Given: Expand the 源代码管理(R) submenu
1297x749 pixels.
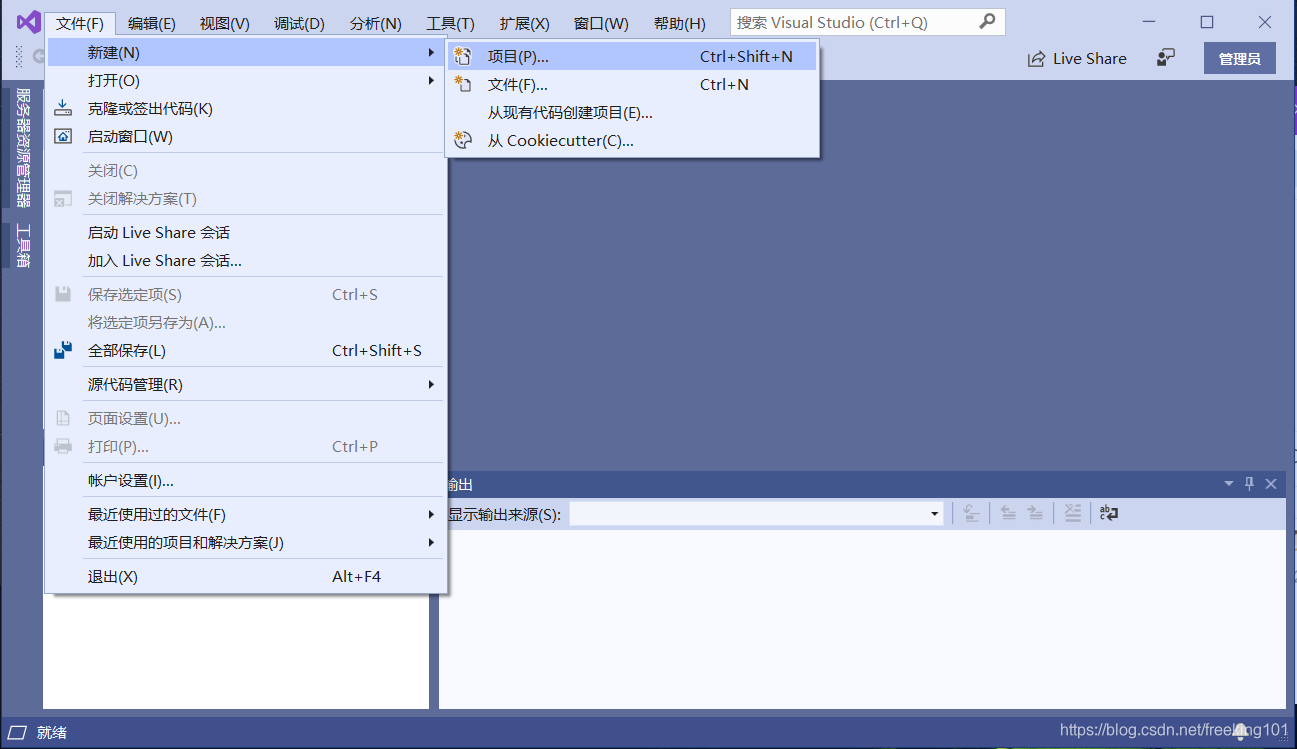Looking at the screenshot, I should point(431,384).
